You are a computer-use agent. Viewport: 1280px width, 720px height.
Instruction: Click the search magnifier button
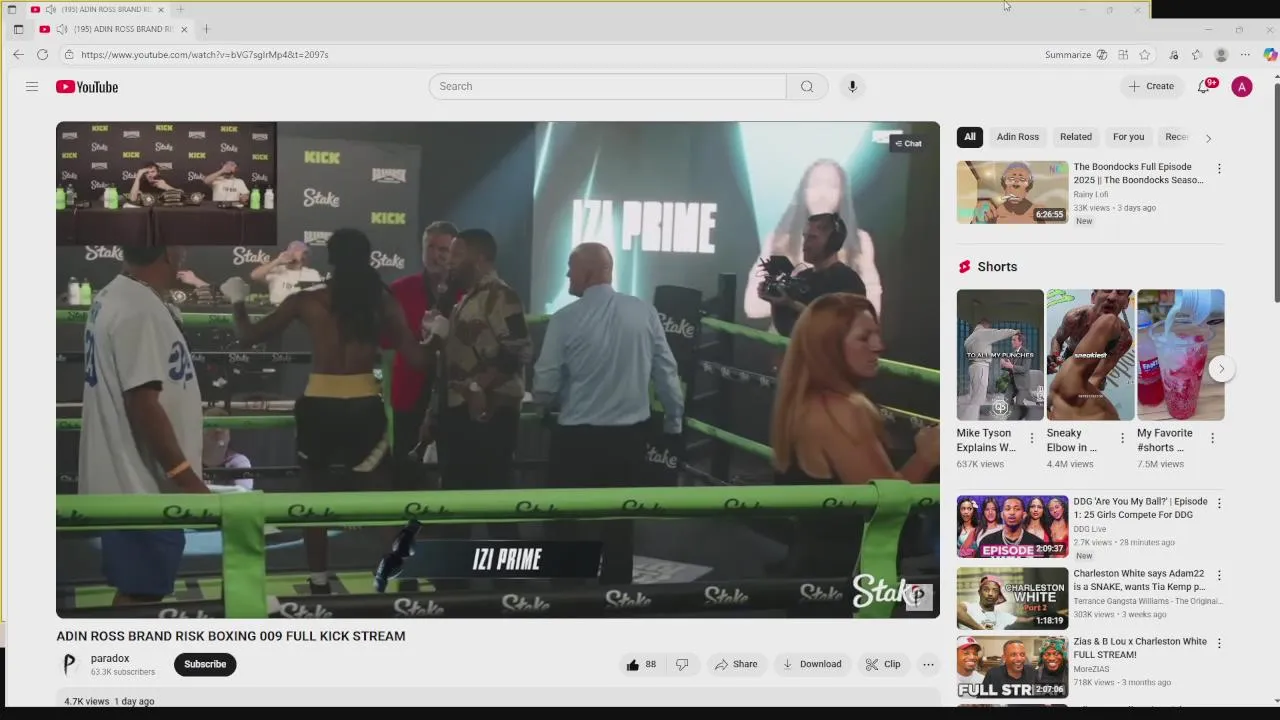click(807, 87)
